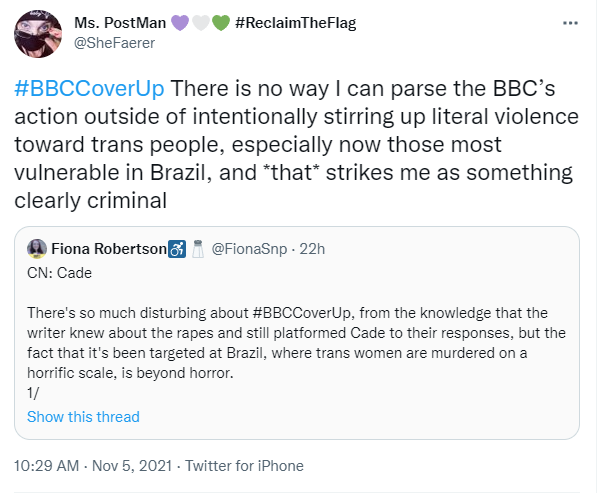
Task: Open the quoted tweet body text
Action: click(296, 343)
